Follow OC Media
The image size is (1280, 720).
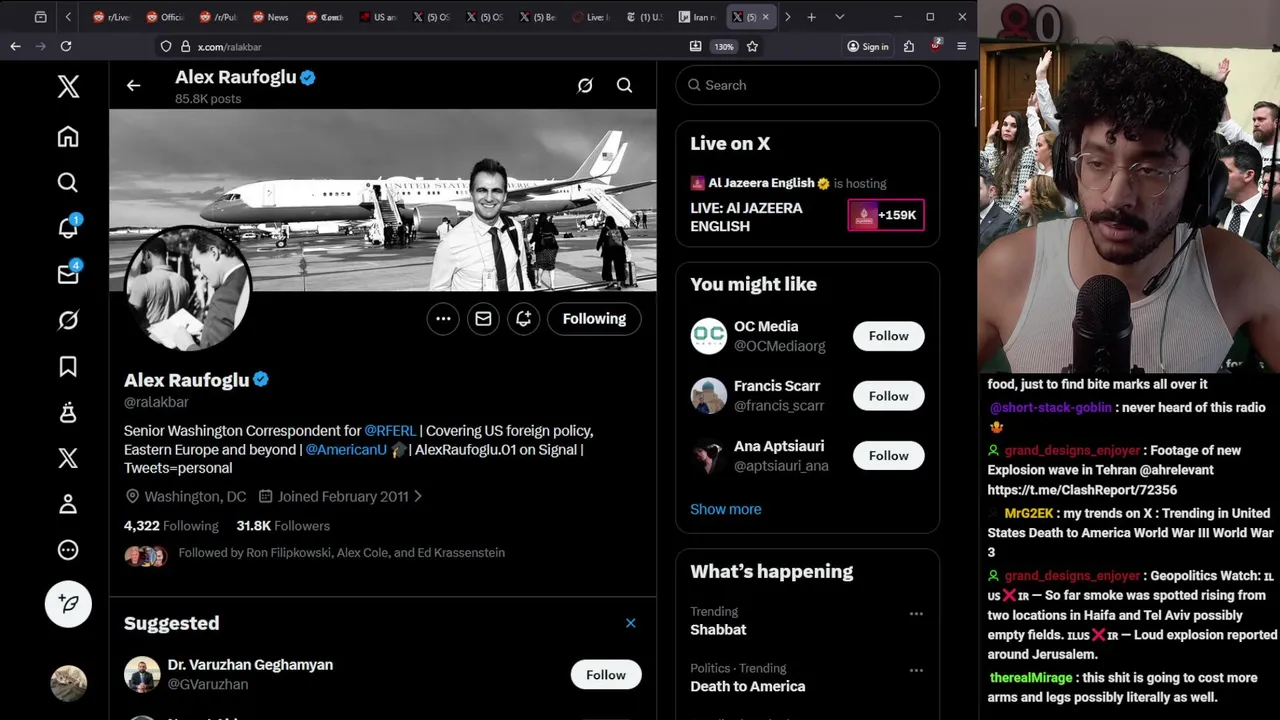pyautogui.click(x=888, y=336)
